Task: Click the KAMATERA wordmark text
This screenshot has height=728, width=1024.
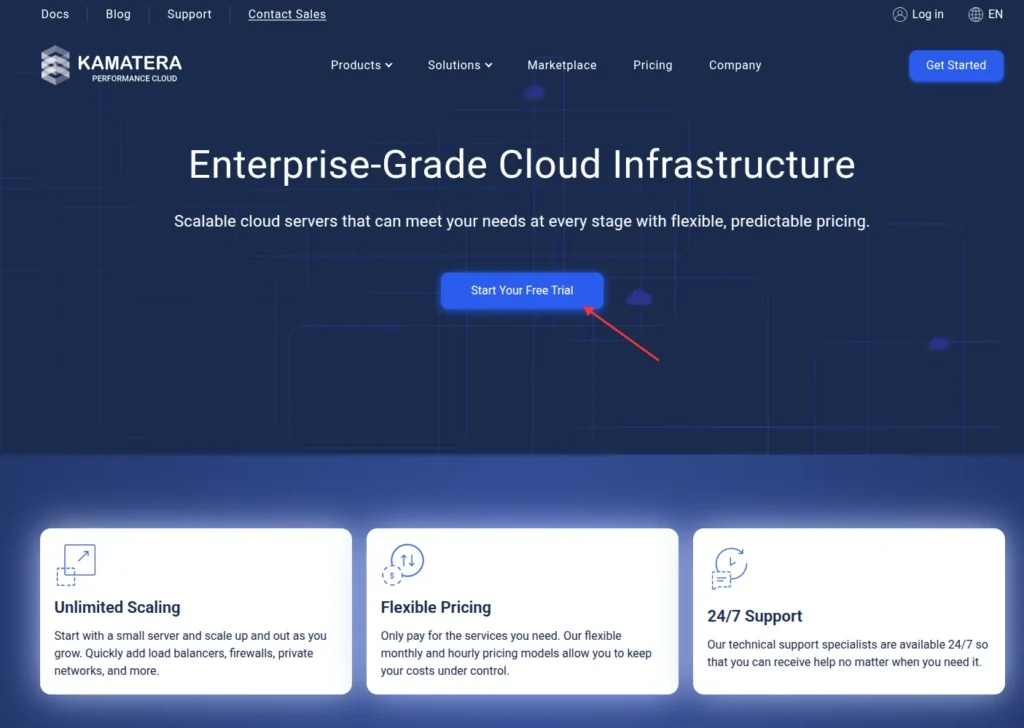Action: [129, 63]
